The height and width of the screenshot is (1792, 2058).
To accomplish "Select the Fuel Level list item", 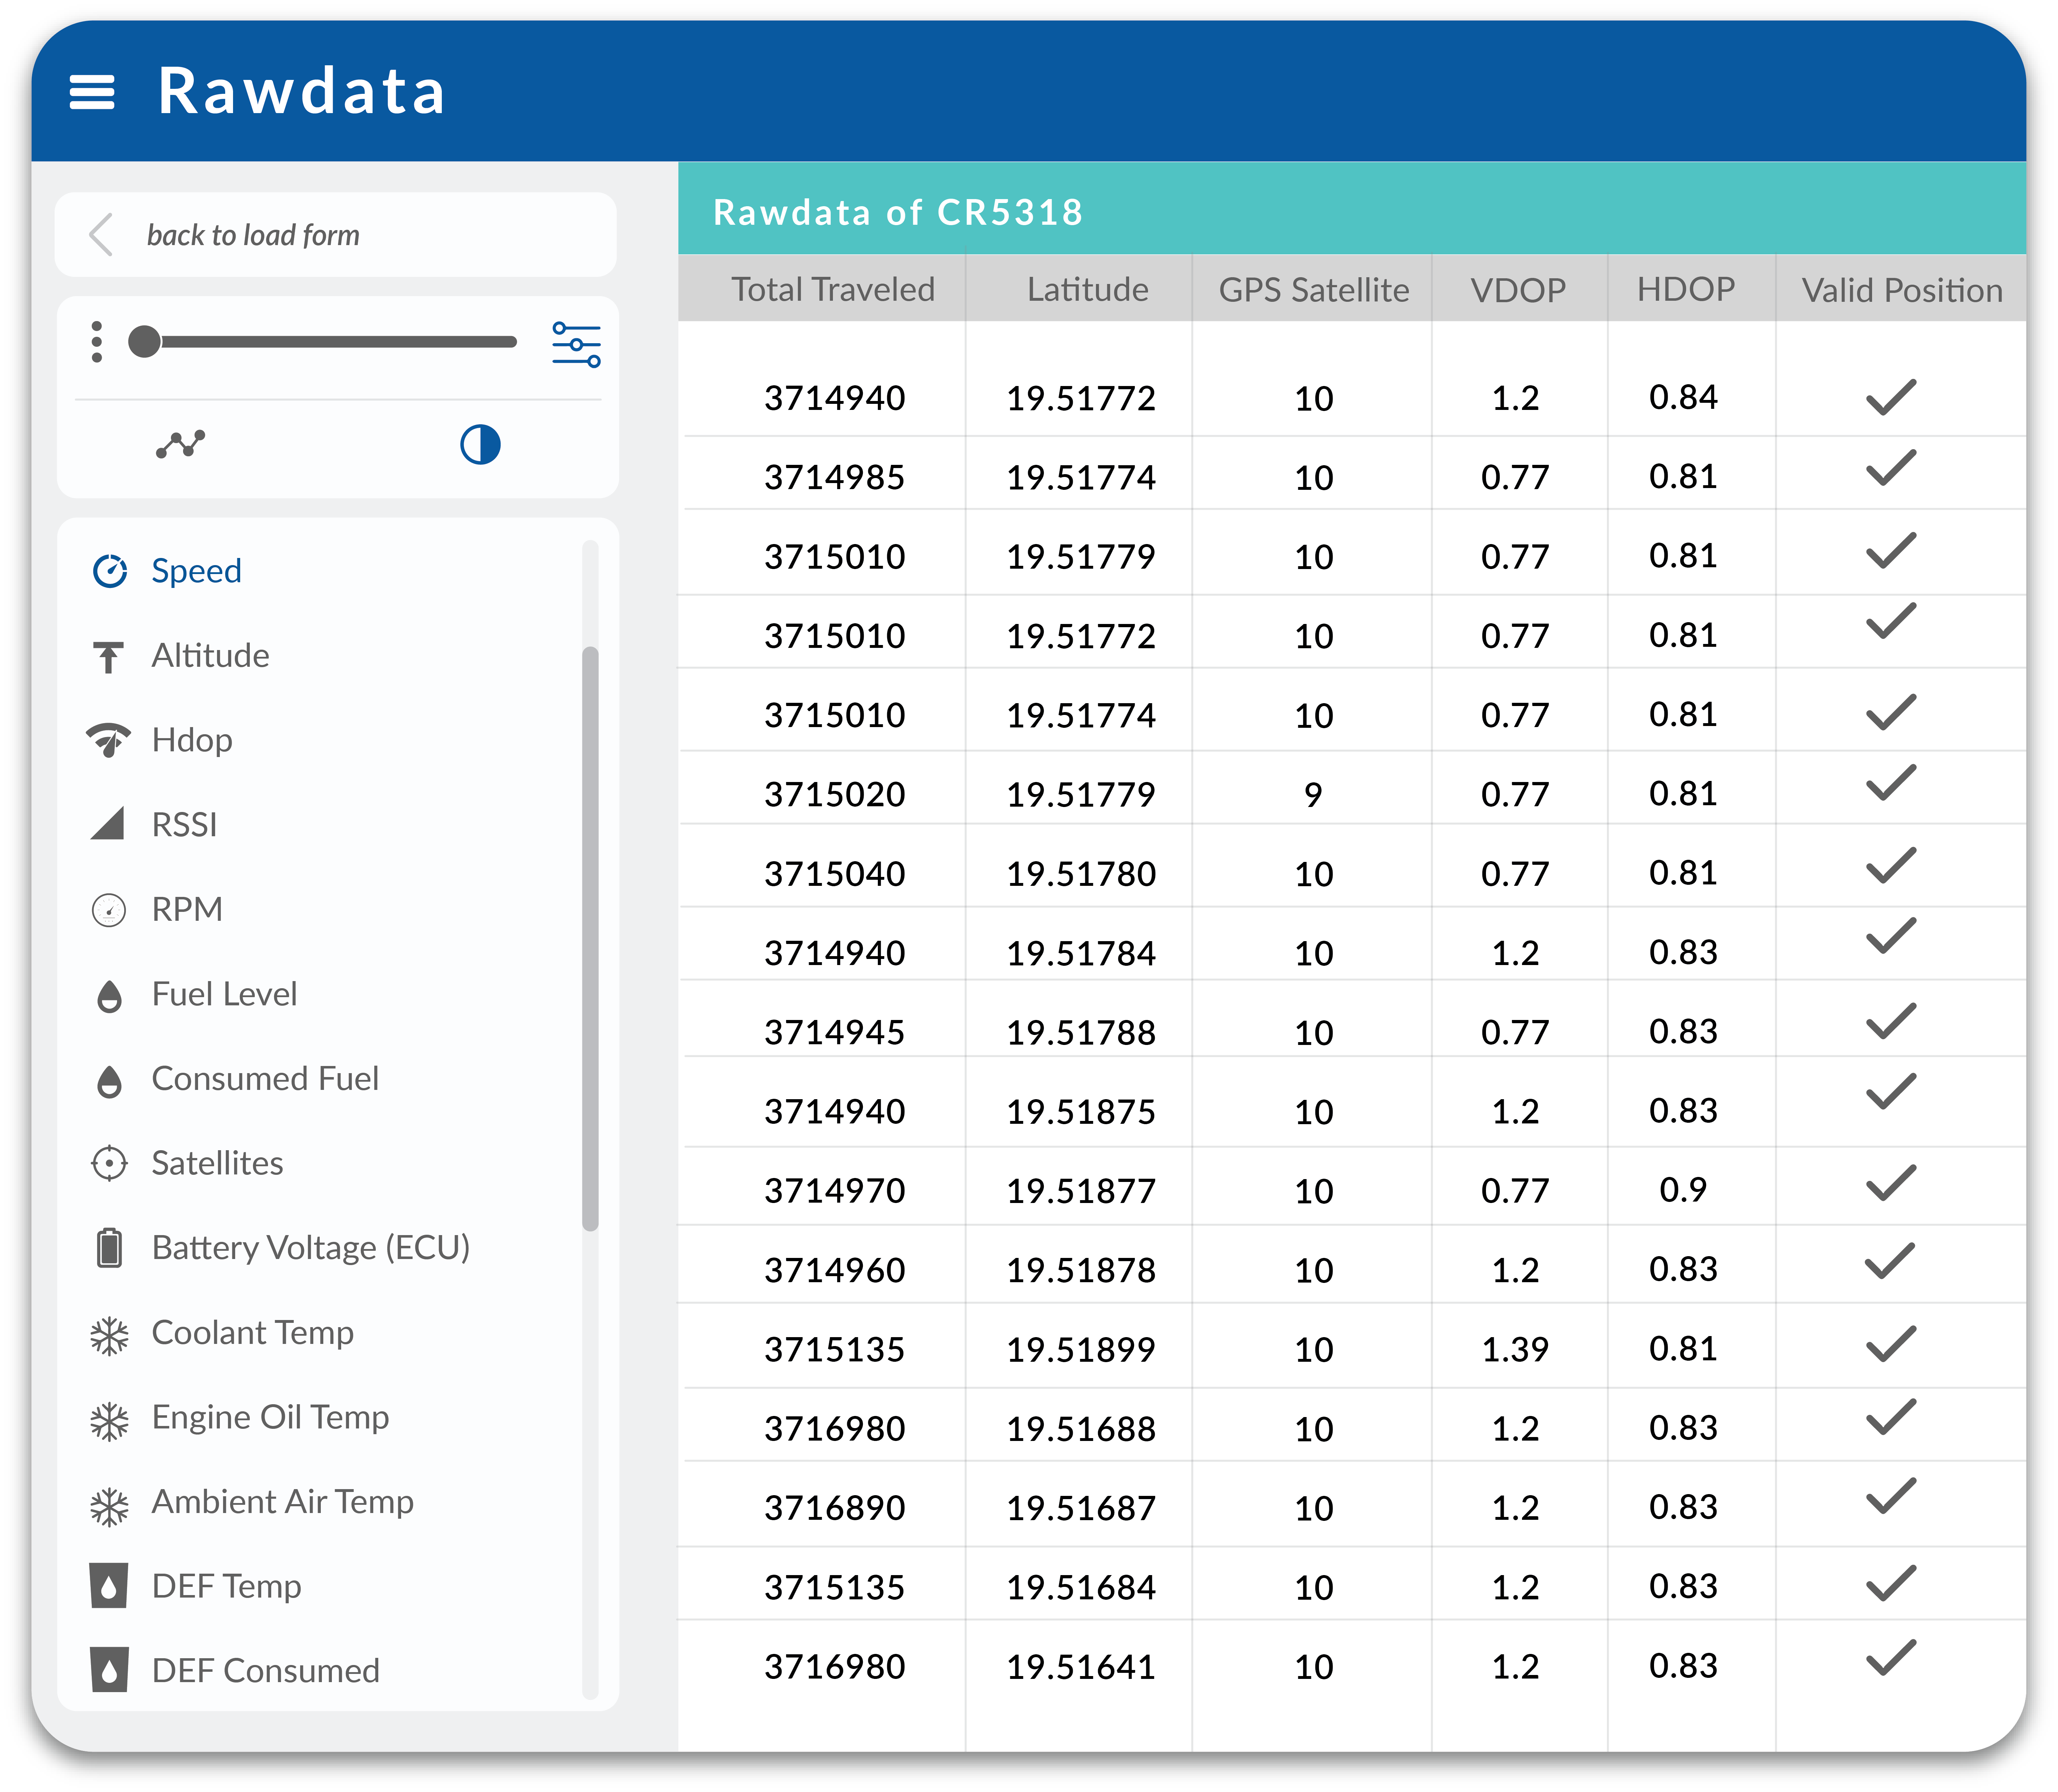I will pyautogui.click(x=225, y=994).
